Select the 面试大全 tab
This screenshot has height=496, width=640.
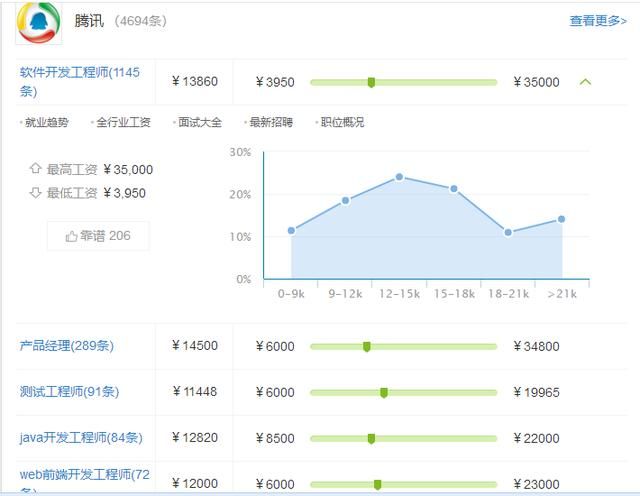(x=200, y=122)
